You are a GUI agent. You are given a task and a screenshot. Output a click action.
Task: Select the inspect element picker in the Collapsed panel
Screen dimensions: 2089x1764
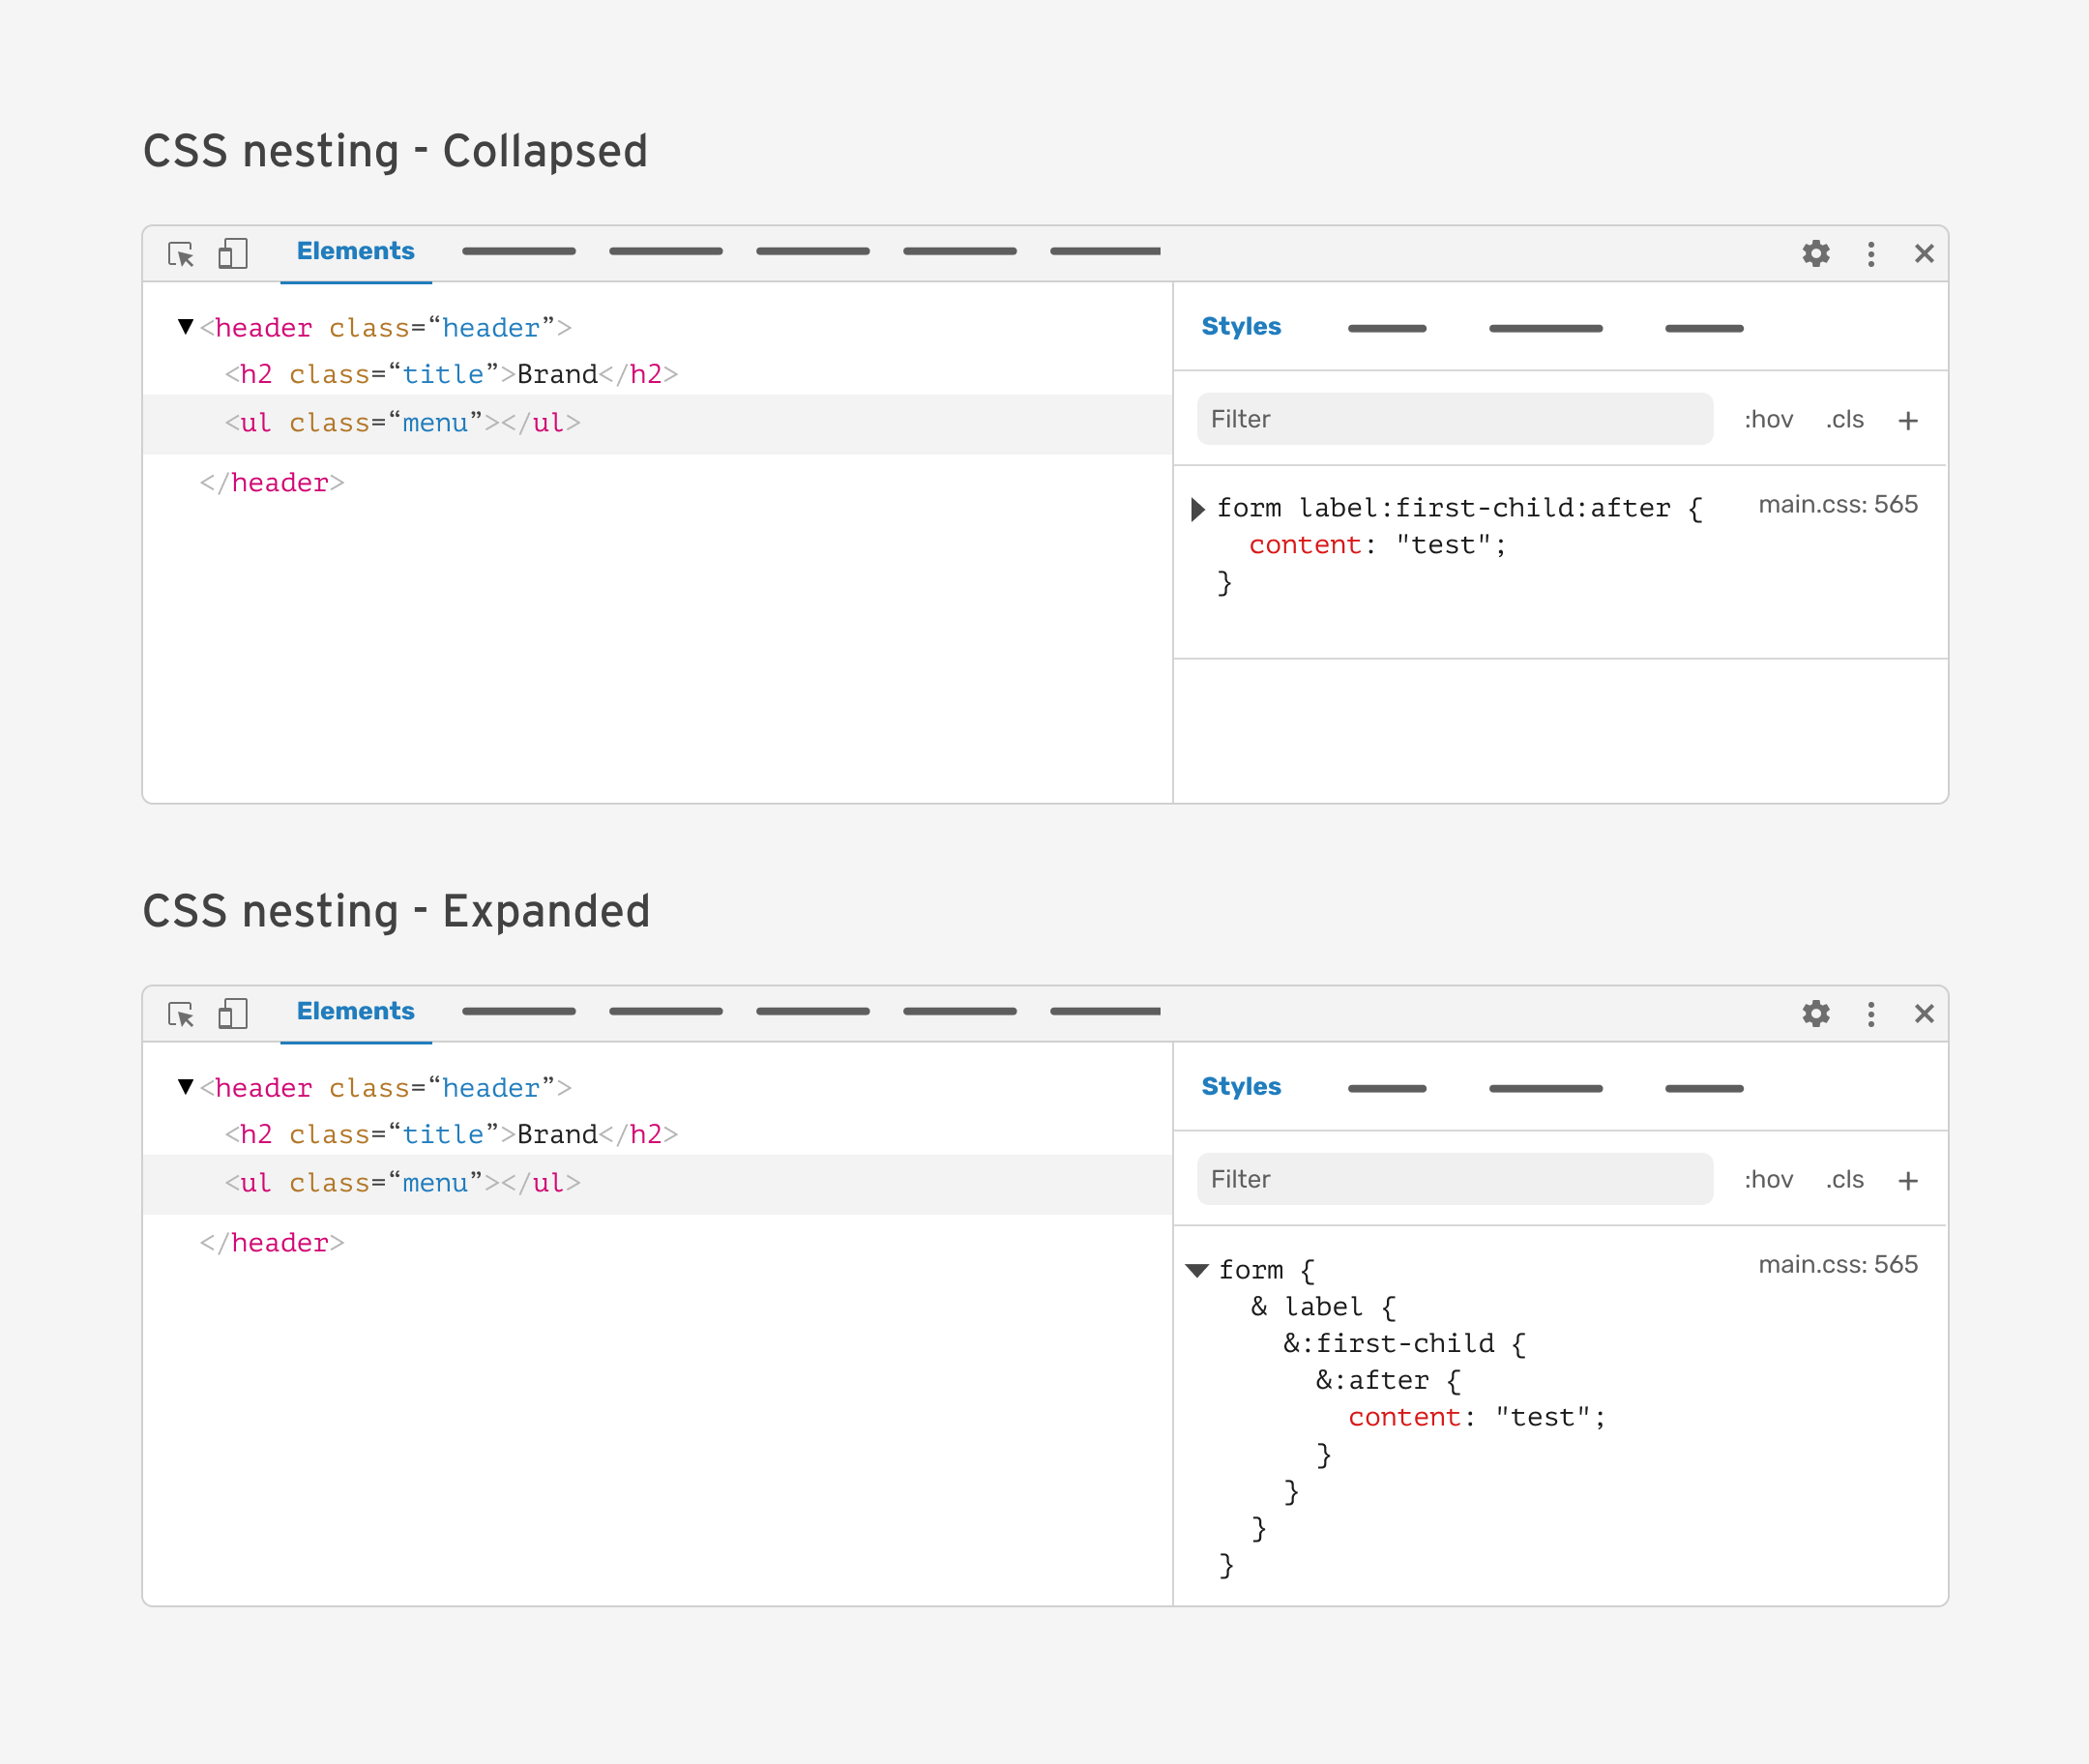pyautogui.click(x=181, y=254)
